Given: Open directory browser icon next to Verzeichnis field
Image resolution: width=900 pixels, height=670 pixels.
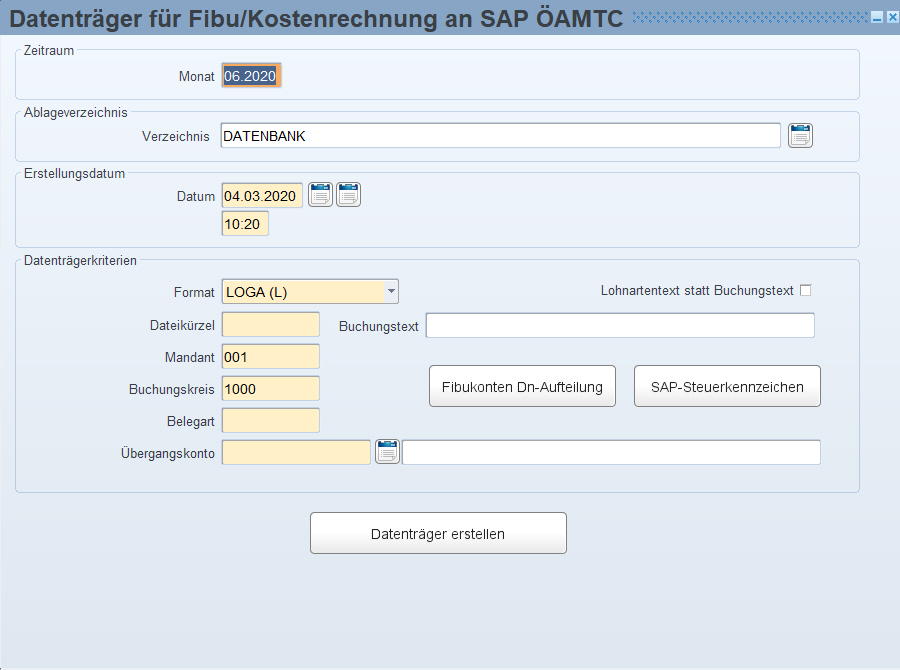Looking at the screenshot, I should point(800,136).
